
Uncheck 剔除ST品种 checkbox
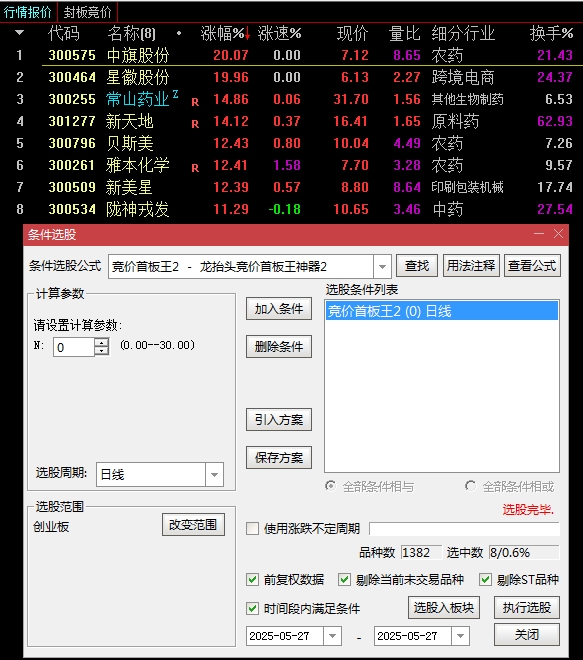tap(485, 580)
